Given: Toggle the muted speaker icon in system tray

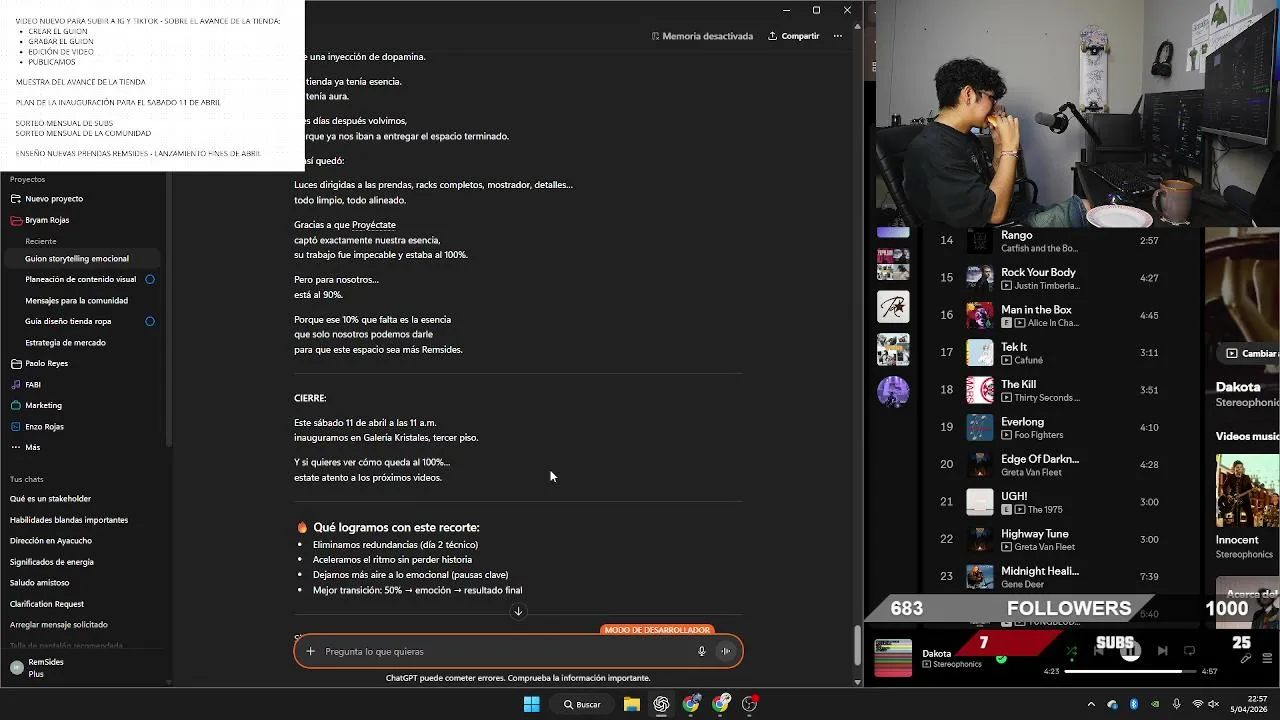Looking at the screenshot, I should (1214, 704).
